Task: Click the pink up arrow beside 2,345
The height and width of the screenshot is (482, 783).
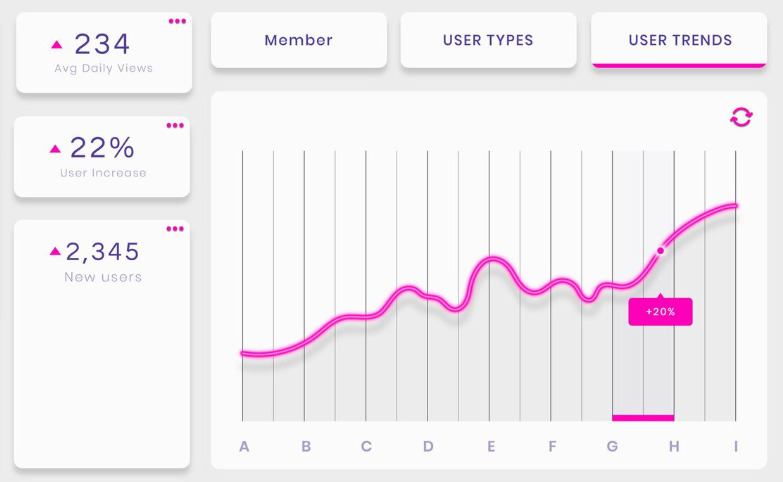Action: [x=55, y=252]
